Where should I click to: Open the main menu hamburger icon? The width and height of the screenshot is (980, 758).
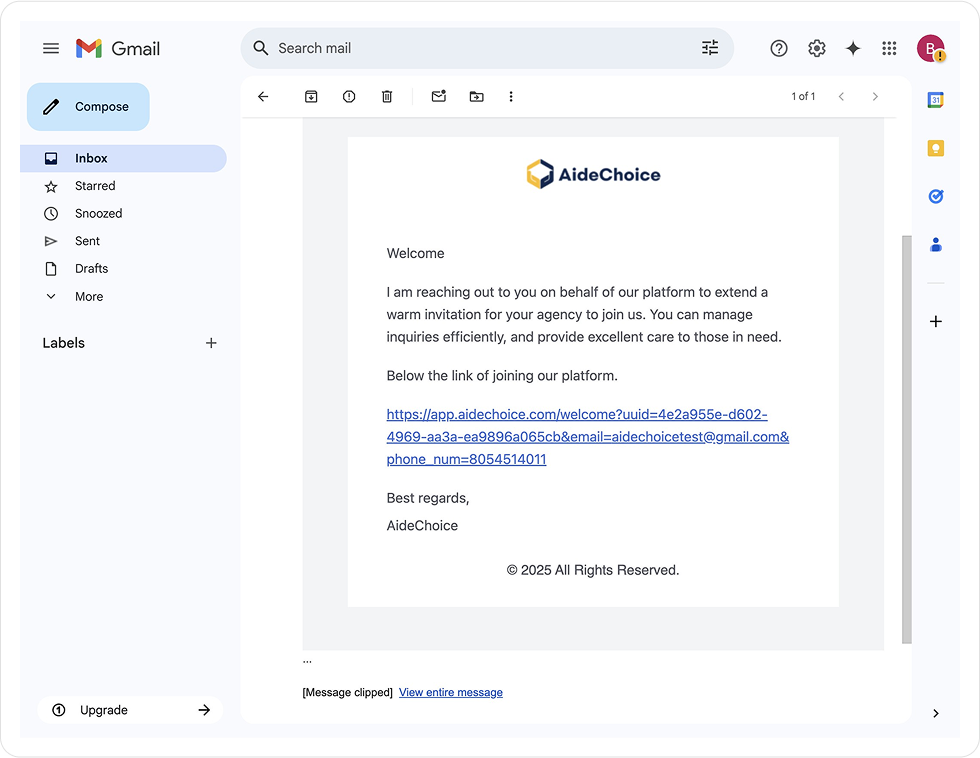[x=51, y=48]
